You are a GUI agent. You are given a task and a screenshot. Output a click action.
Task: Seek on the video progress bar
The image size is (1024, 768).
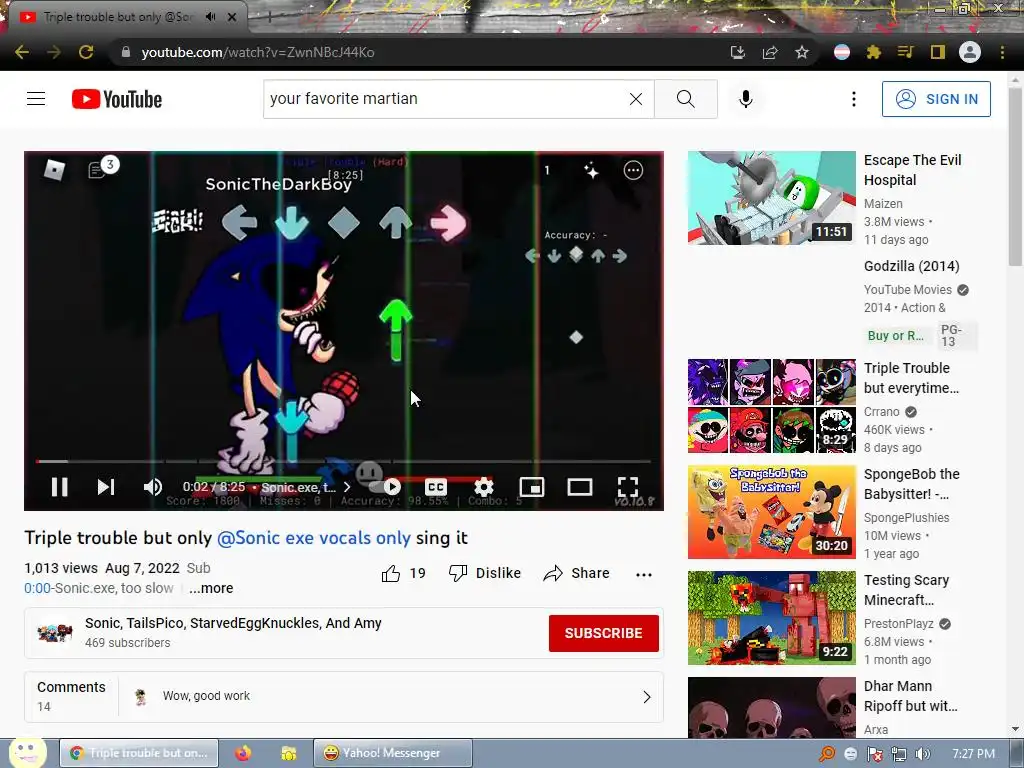coord(344,462)
